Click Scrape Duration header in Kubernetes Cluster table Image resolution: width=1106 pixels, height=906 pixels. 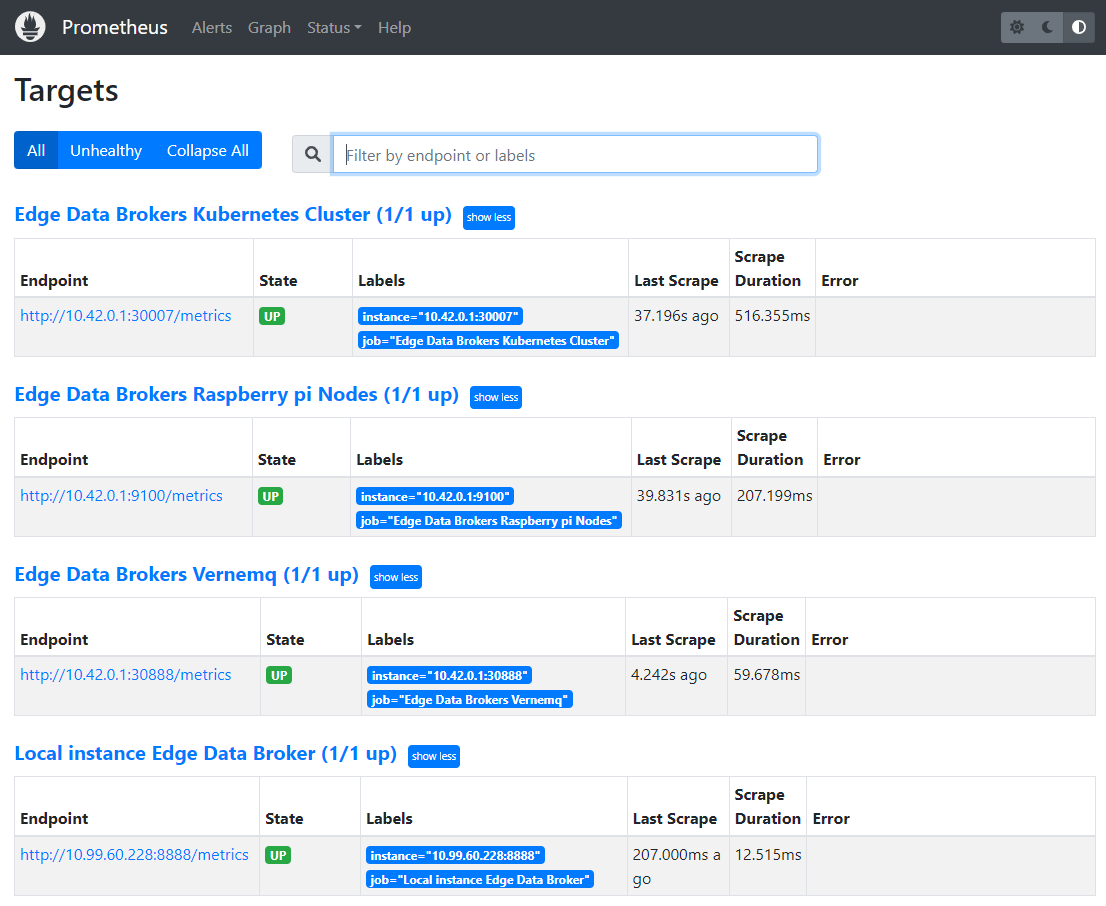[767, 268]
